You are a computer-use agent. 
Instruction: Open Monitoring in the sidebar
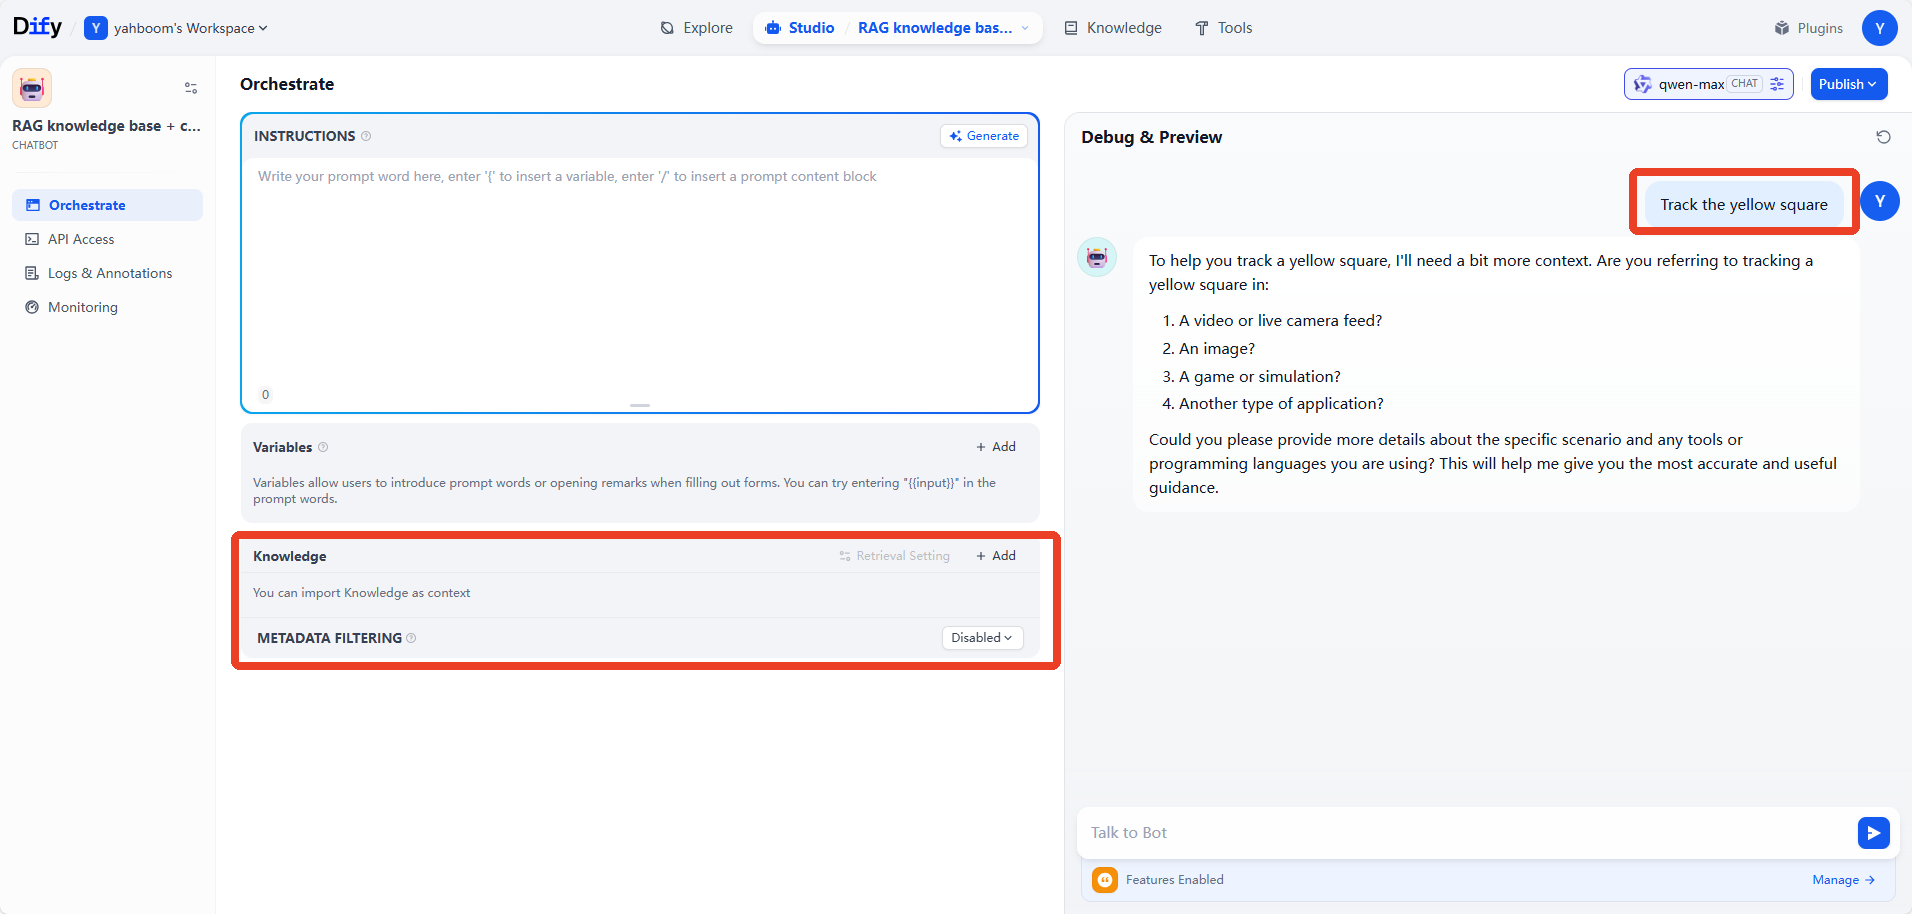click(107, 307)
